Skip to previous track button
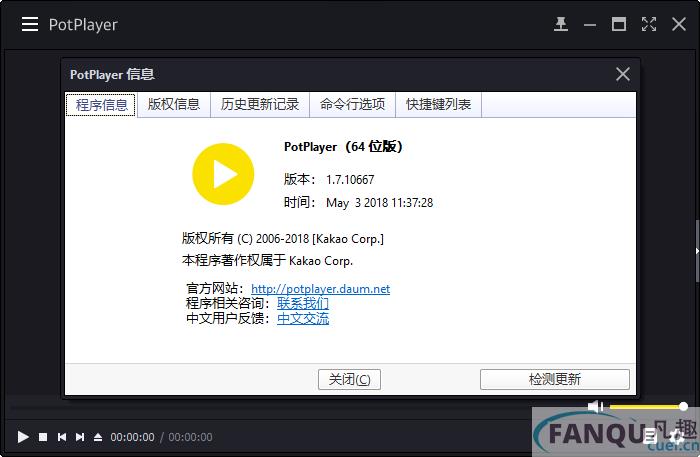This screenshot has width=700, height=457. point(62,437)
